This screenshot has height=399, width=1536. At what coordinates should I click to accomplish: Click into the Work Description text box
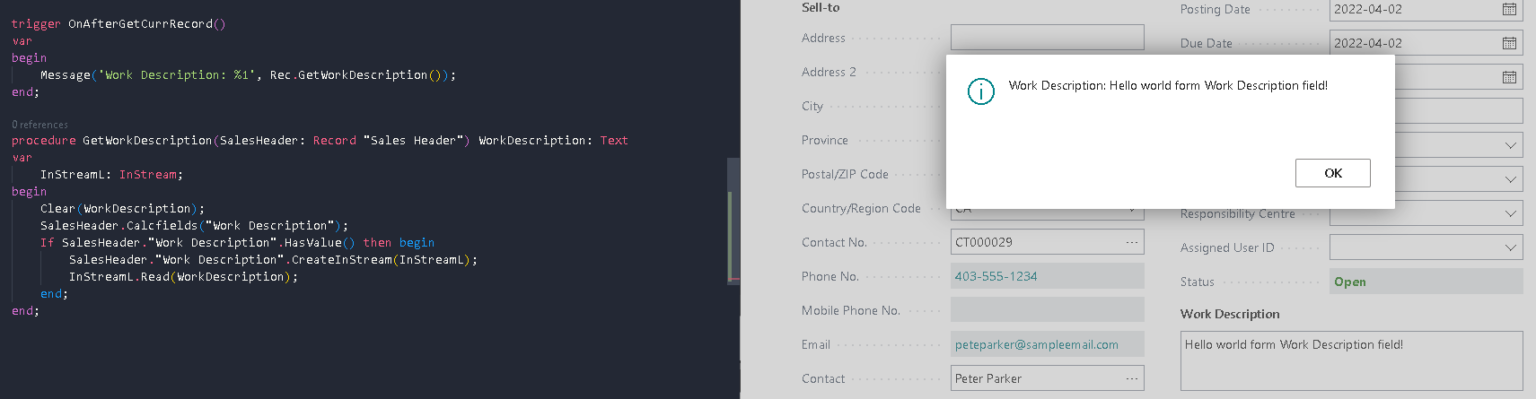[1351, 361]
